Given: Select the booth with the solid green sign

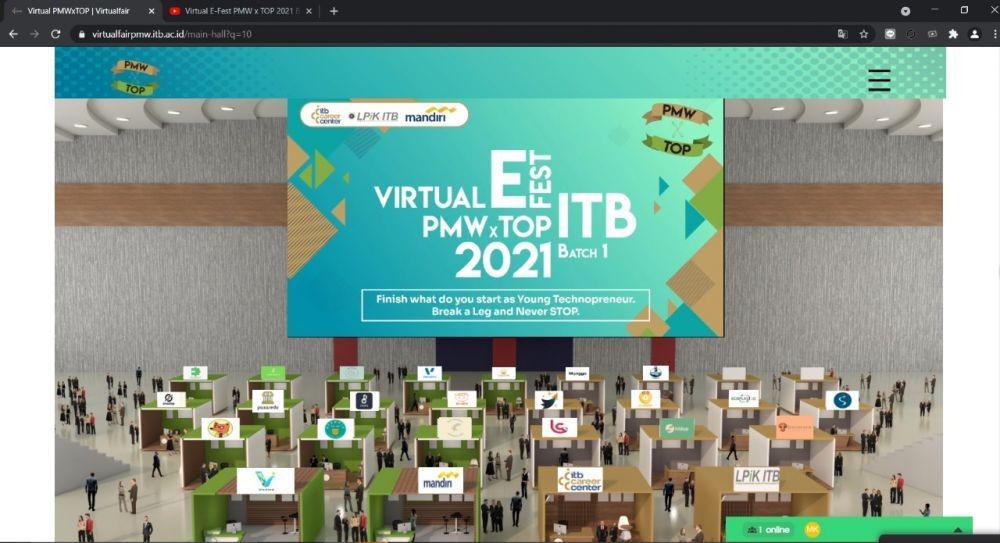Looking at the screenshot, I should [x=273, y=373].
